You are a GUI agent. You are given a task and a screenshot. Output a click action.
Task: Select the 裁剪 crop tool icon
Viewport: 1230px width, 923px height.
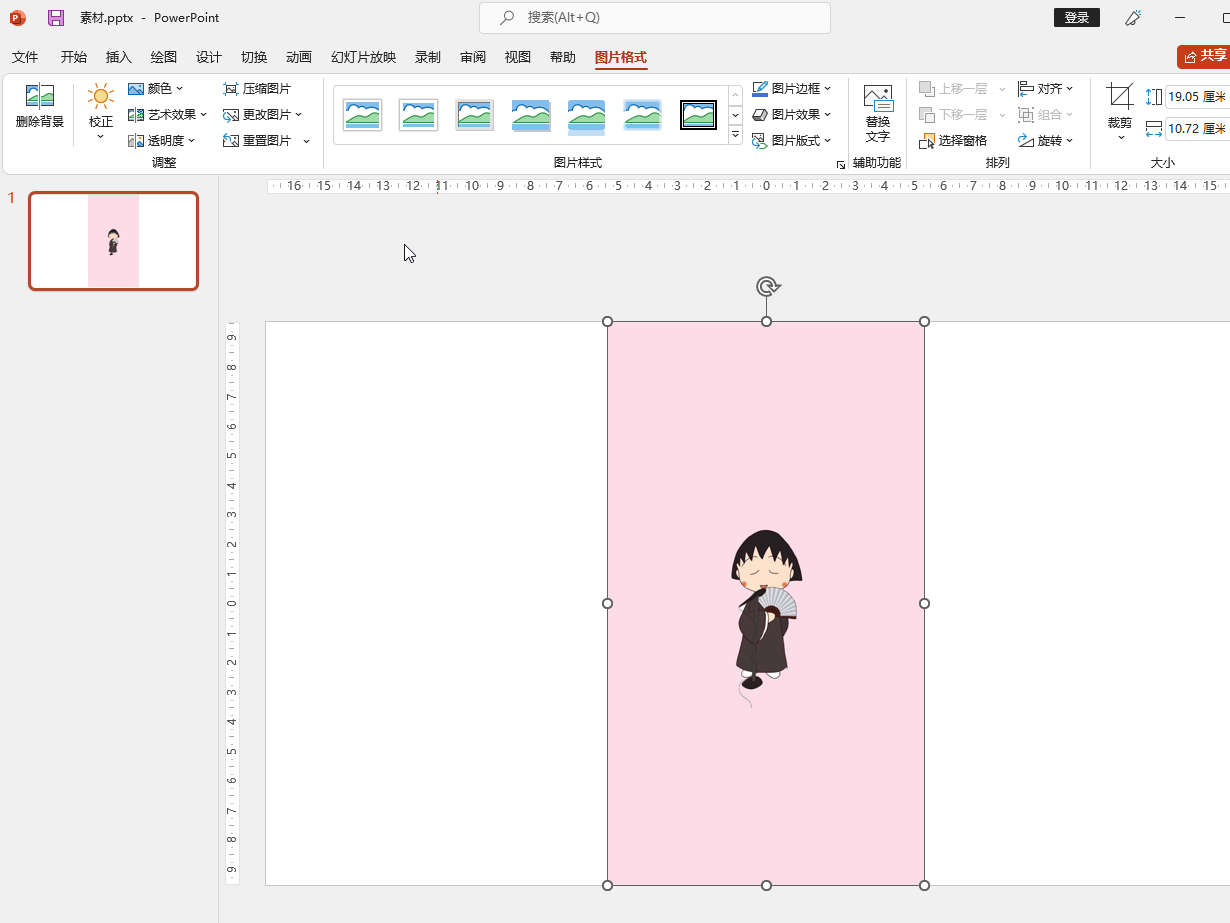click(x=1119, y=97)
